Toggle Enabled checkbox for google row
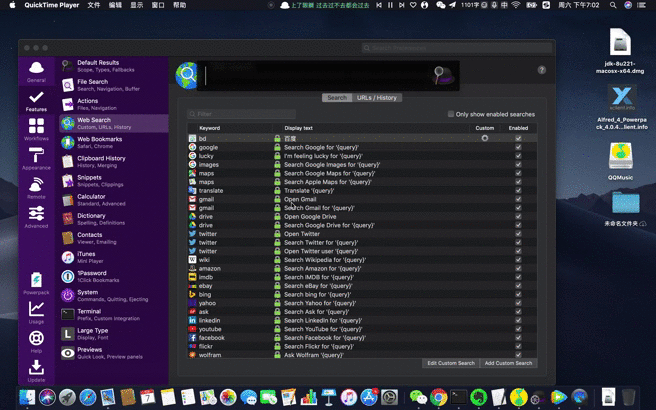This screenshot has width=656, height=410. (x=518, y=147)
